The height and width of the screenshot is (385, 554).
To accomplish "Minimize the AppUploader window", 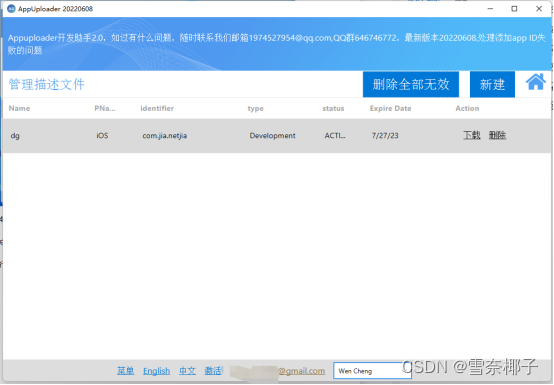I will point(490,9).
